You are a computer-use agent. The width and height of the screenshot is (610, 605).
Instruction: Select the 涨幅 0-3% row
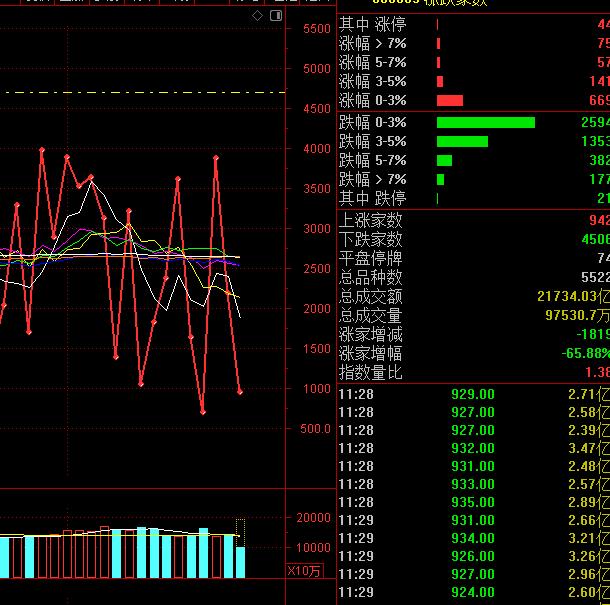click(473, 100)
